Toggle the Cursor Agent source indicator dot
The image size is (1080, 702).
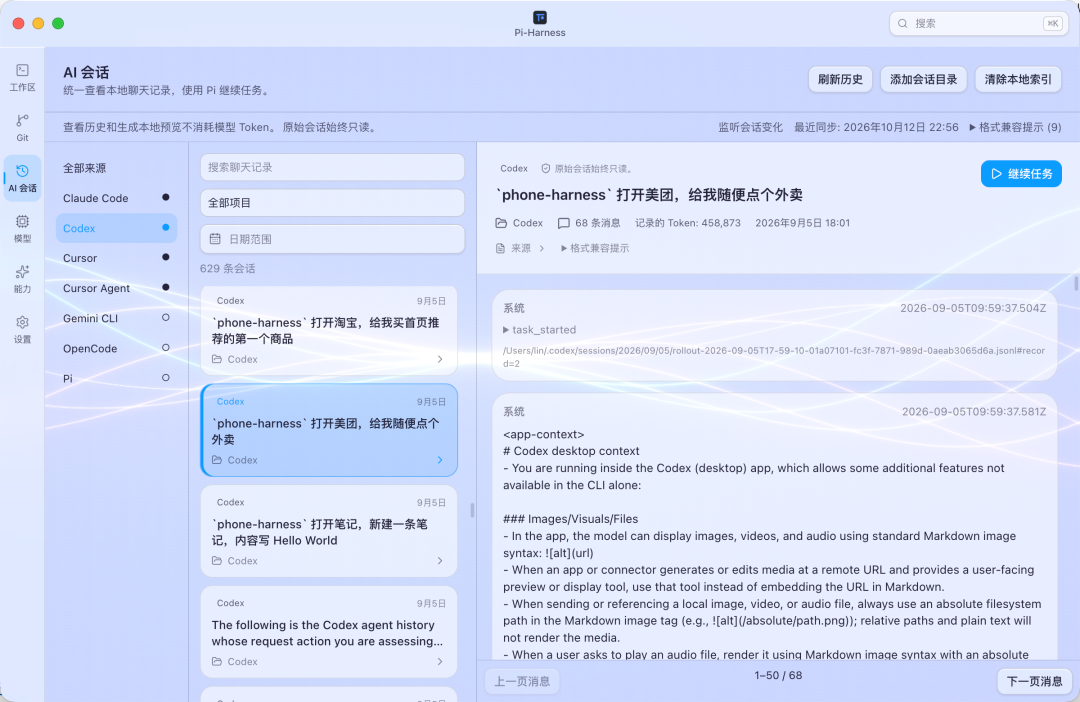165,287
